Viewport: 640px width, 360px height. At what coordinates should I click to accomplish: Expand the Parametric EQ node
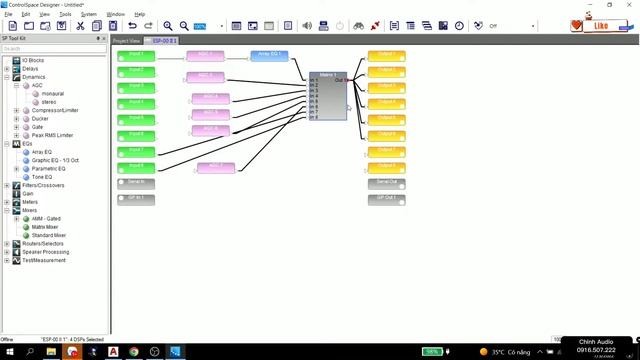(16, 169)
